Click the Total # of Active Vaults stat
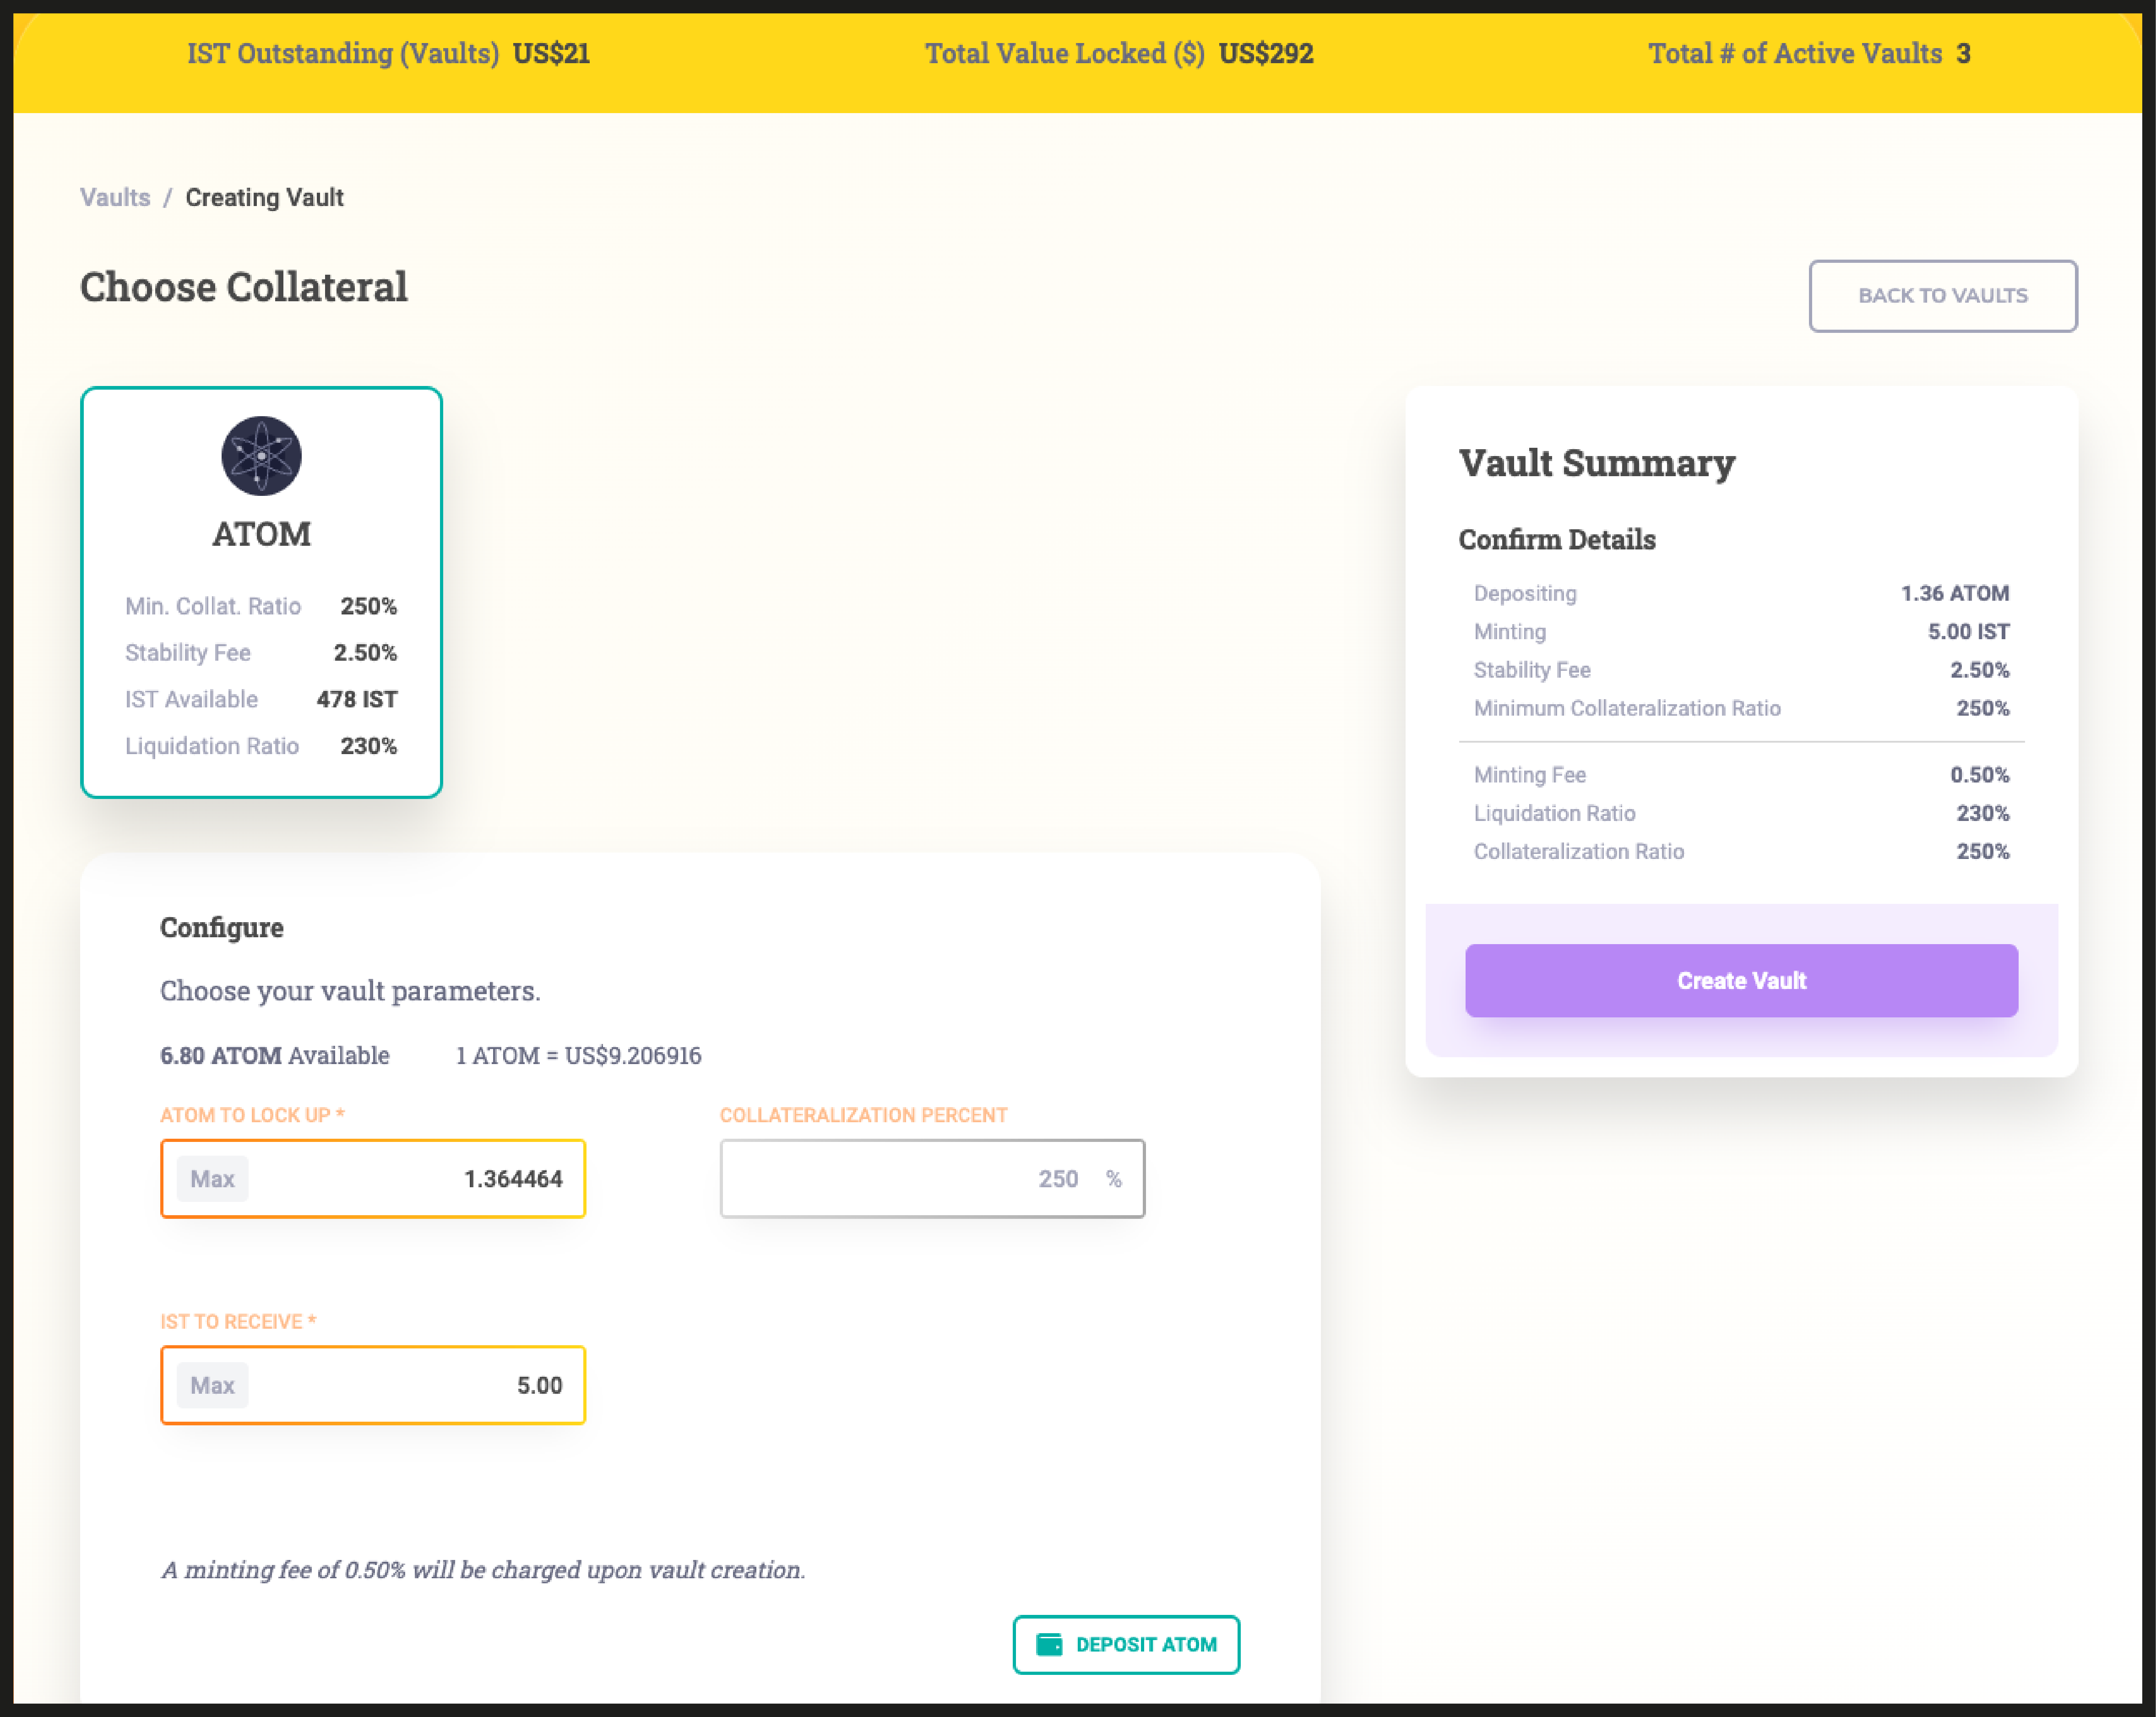 [1808, 53]
